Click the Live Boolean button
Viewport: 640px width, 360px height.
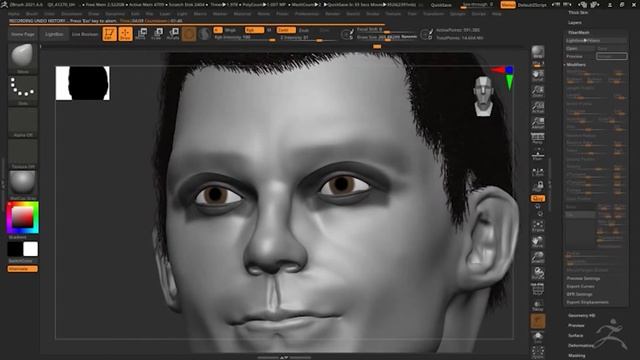tap(85, 34)
